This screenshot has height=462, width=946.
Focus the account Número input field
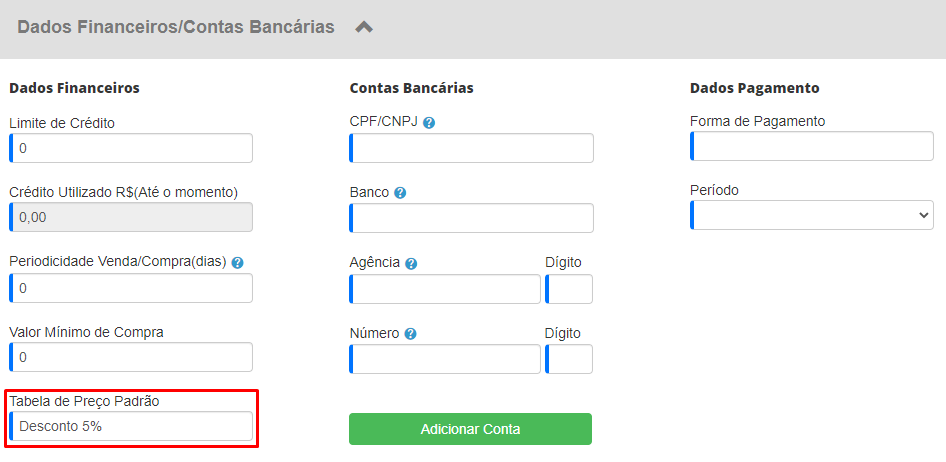click(445, 359)
